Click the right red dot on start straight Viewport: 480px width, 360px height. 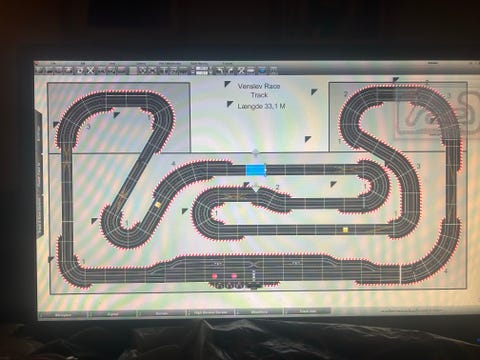pos(234,276)
